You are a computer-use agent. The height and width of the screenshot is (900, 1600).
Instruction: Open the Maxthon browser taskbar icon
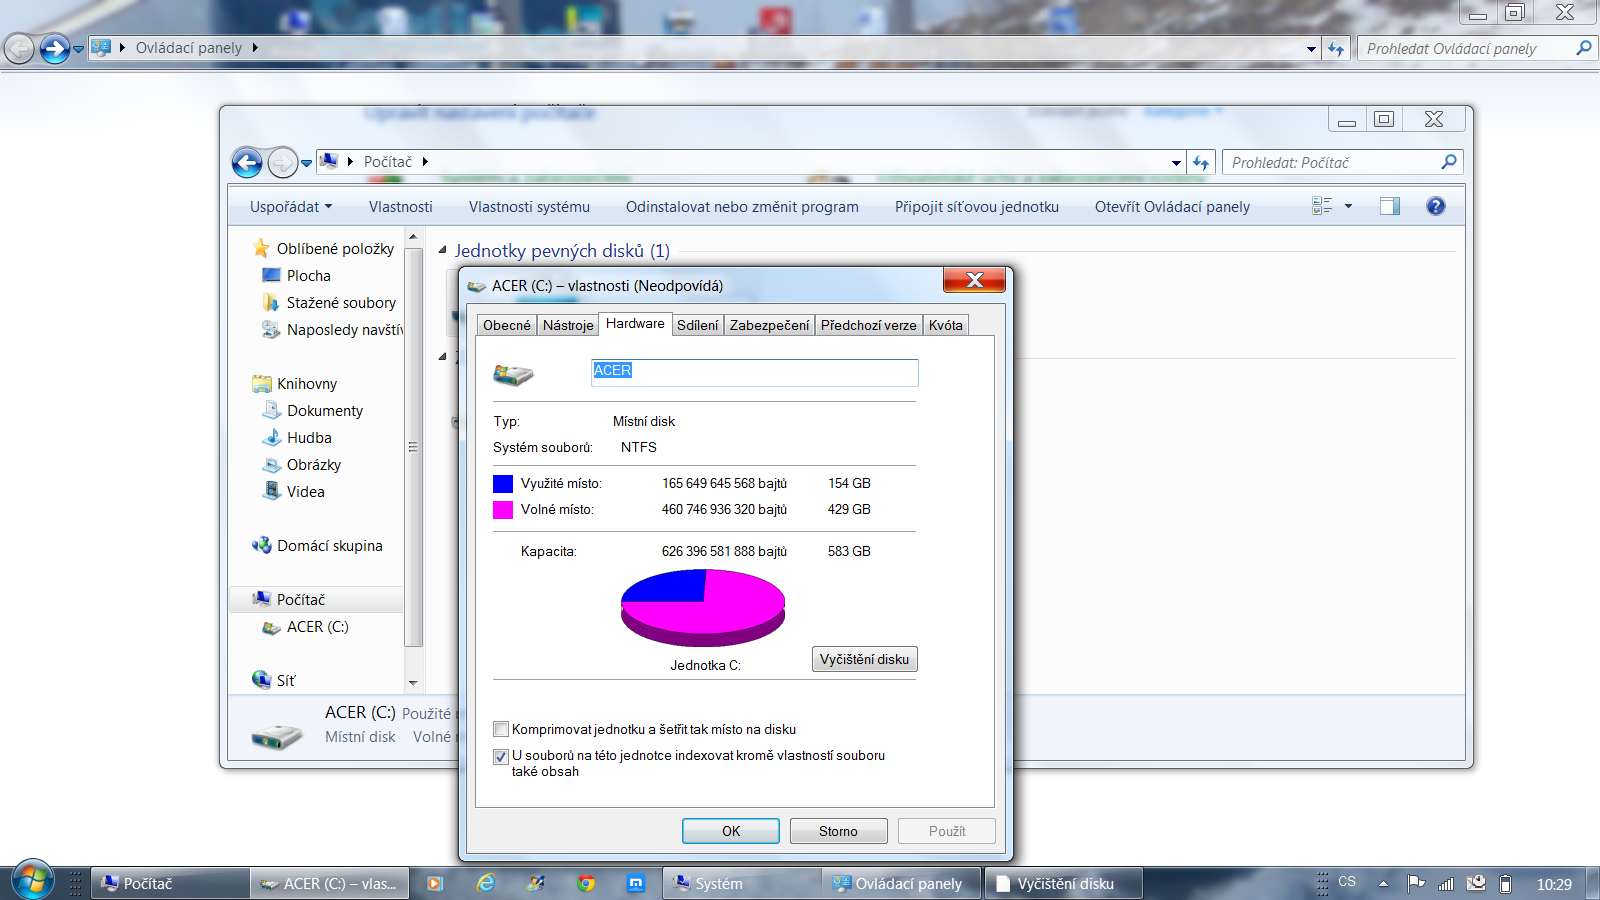point(636,883)
